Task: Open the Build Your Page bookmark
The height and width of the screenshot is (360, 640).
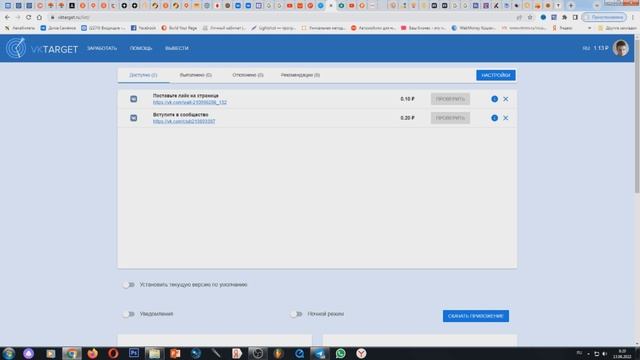Action: (179, 28)
